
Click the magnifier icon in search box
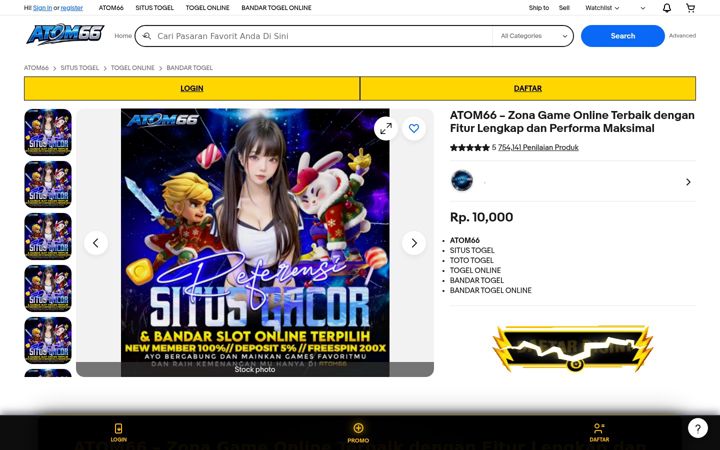pos(146,36)
